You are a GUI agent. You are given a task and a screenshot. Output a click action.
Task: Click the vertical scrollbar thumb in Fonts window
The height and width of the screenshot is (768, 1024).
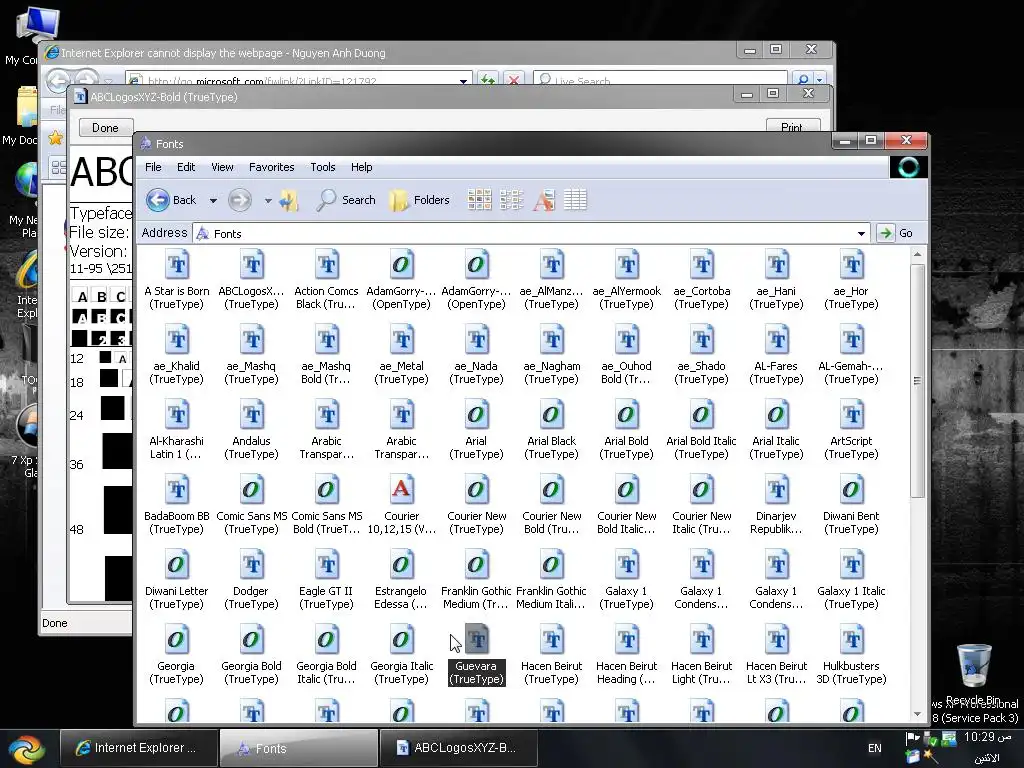coord(917,381)
